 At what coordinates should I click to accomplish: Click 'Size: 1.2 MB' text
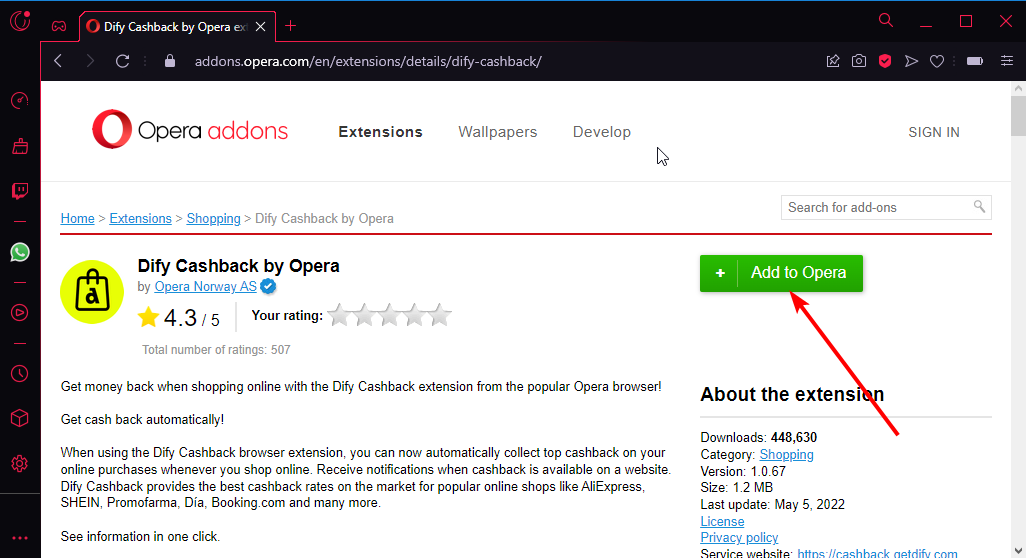coord(736,487)
